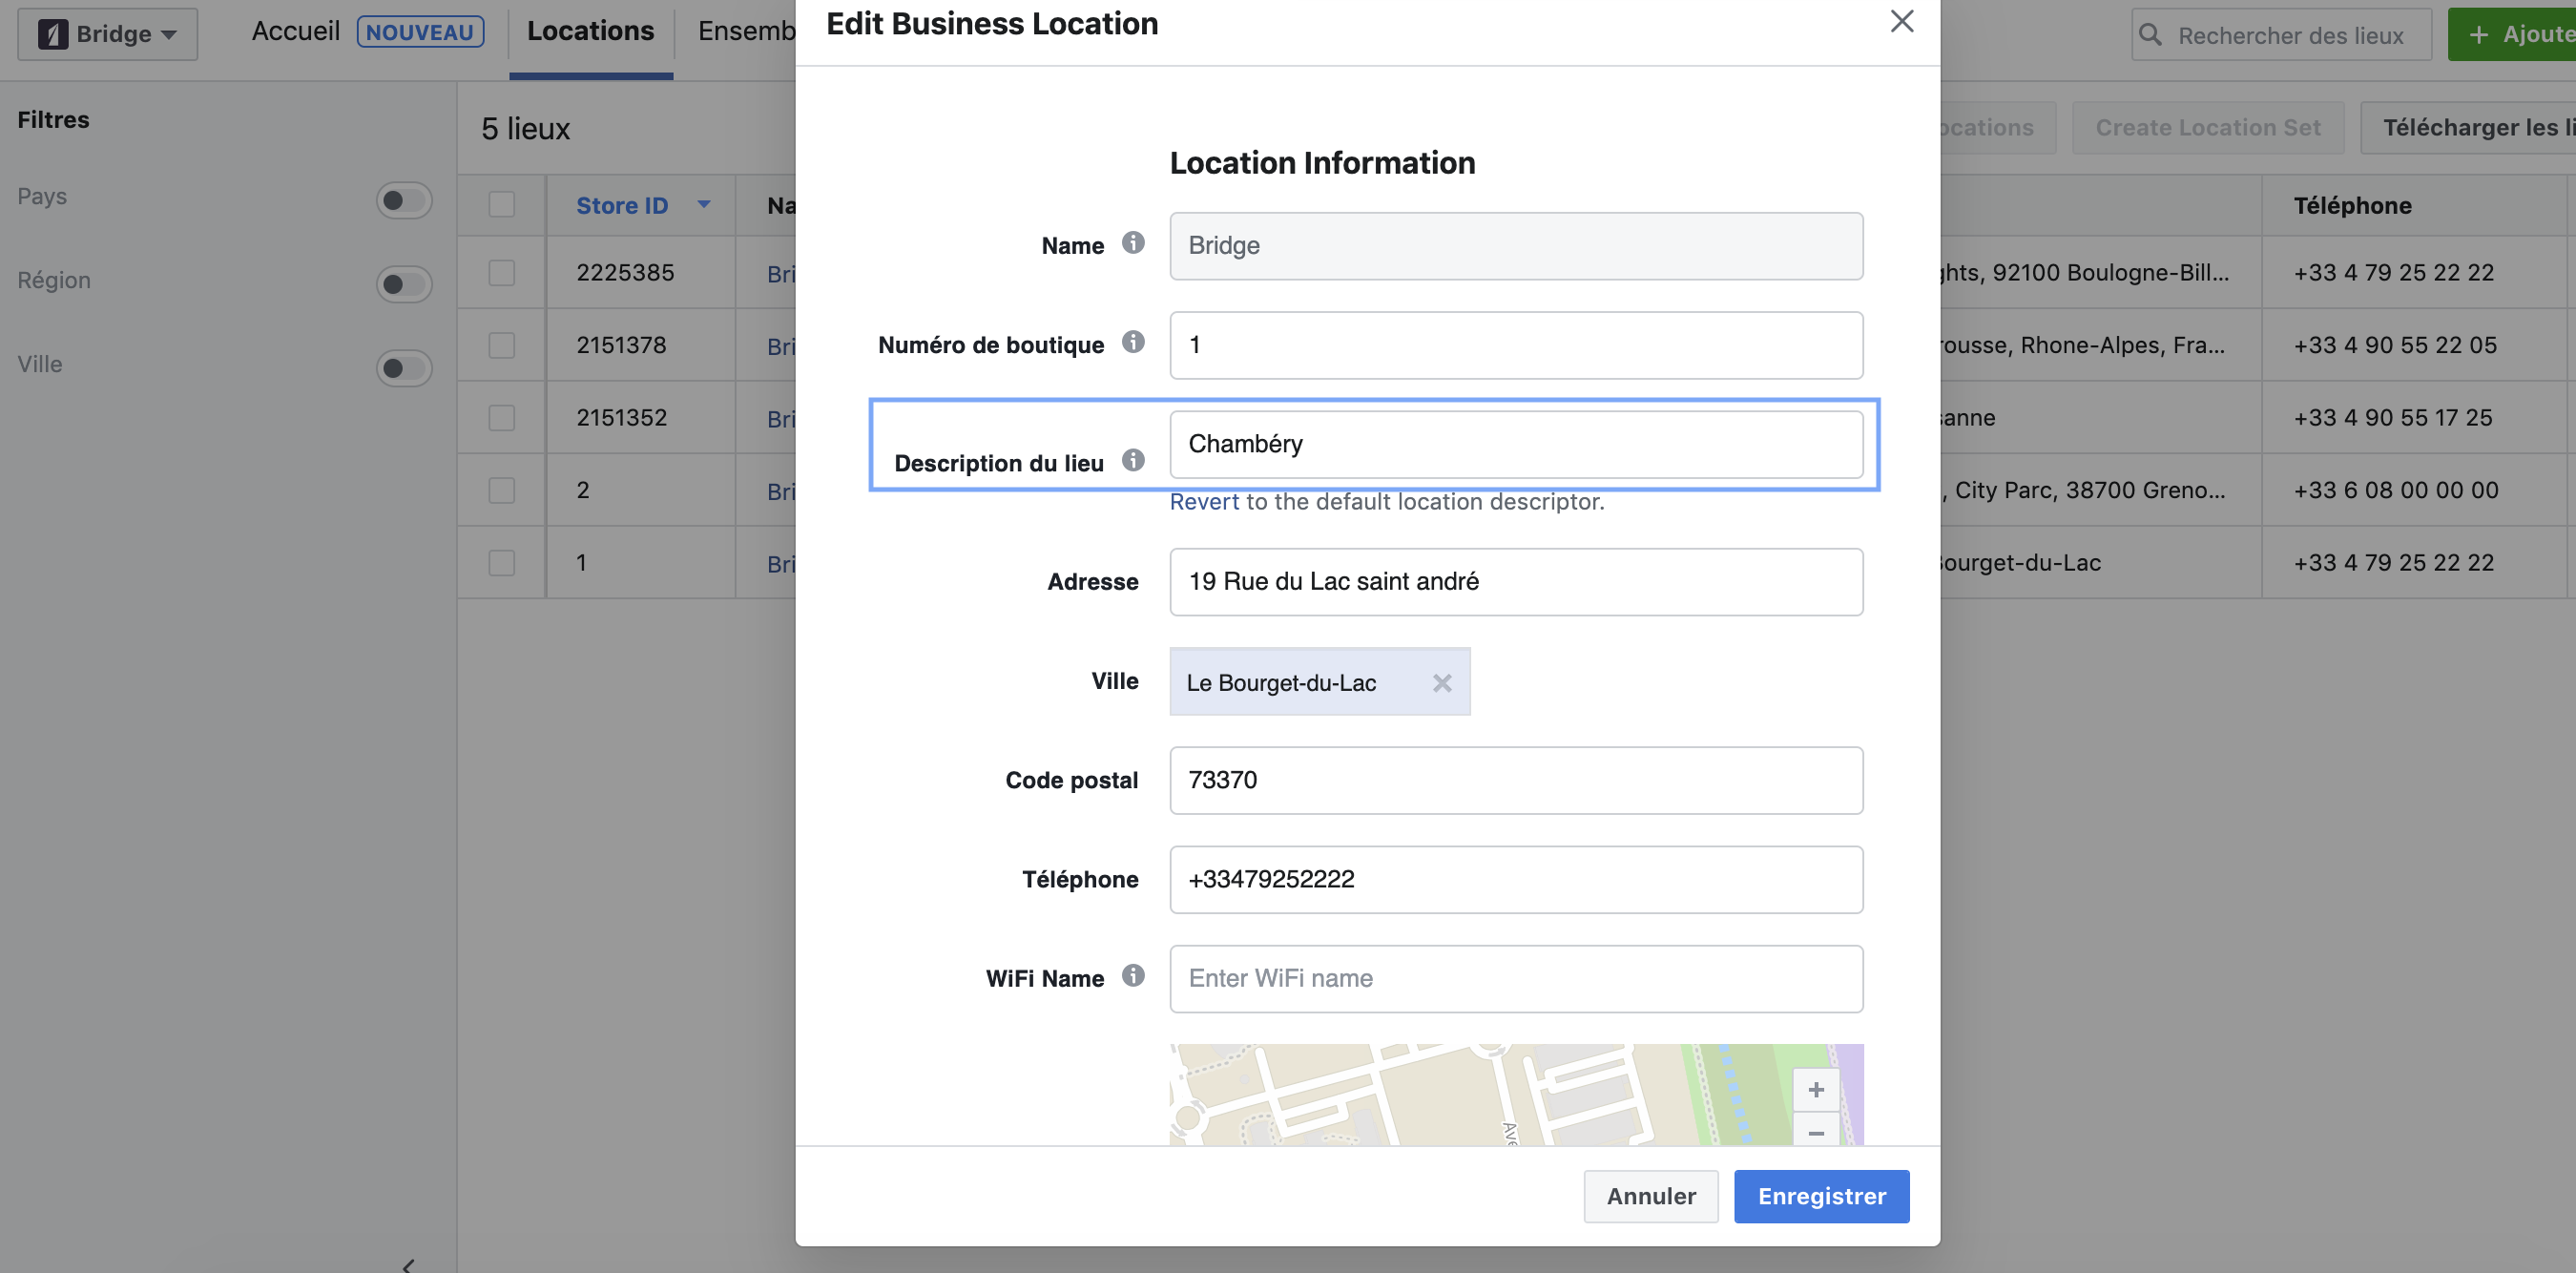Click the address ending 92100 Boulogne-Bill...
The height and width of the screenshot is (1273, 2576).
2084,272
